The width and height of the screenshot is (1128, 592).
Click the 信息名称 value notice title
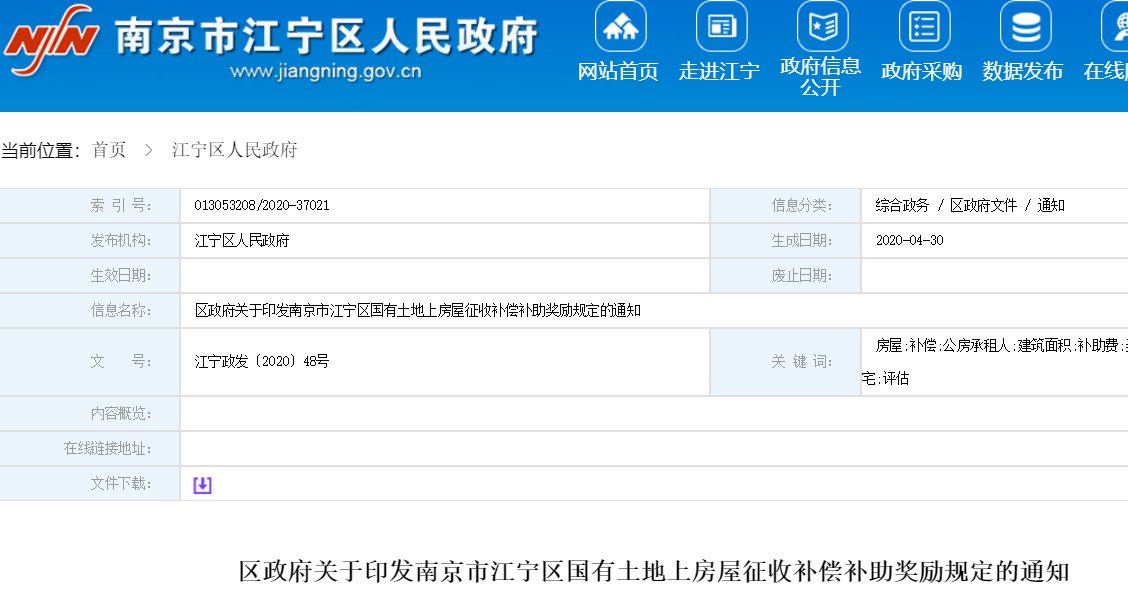point(417,311)
